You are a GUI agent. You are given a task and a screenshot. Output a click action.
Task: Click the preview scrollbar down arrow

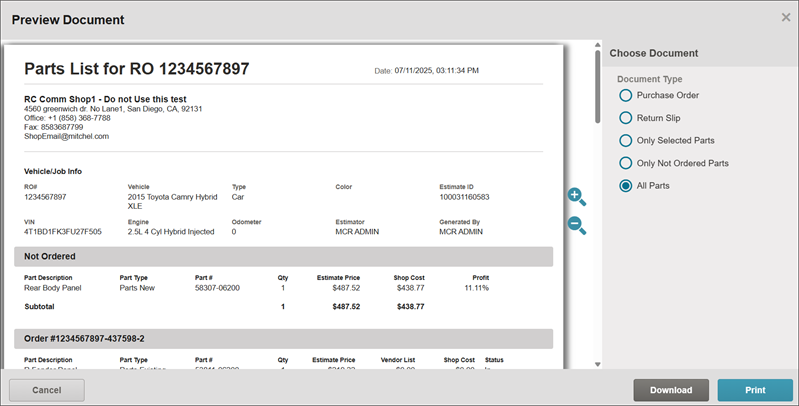click(598, 364)
